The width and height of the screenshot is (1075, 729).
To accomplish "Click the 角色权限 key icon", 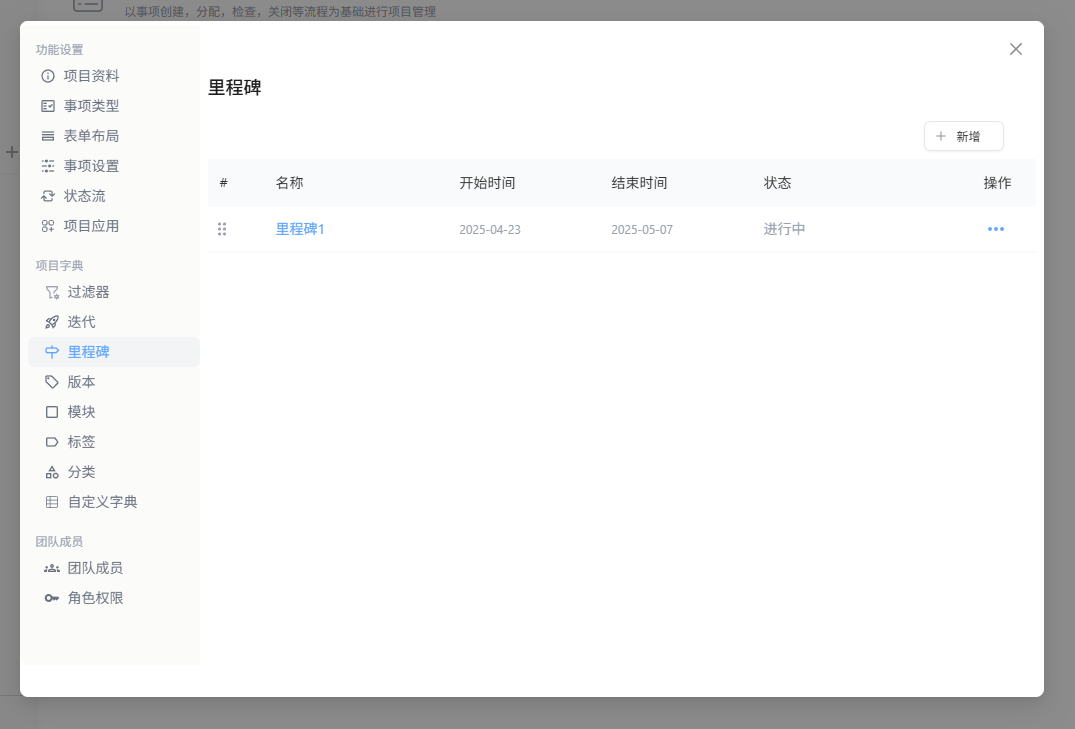I will 52,599.
